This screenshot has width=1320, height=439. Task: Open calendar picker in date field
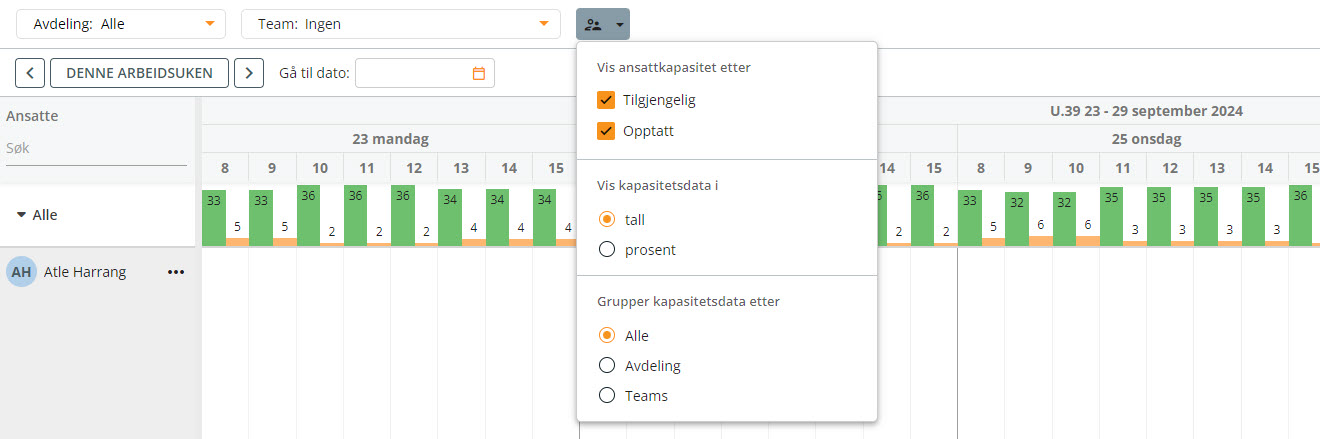tap(478, 73)
